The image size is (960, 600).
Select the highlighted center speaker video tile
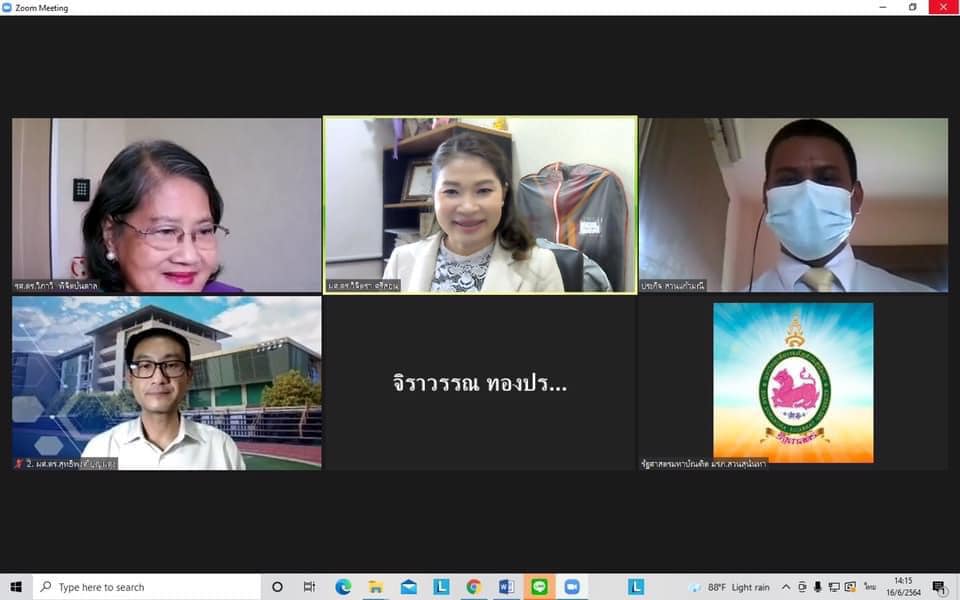480,205
